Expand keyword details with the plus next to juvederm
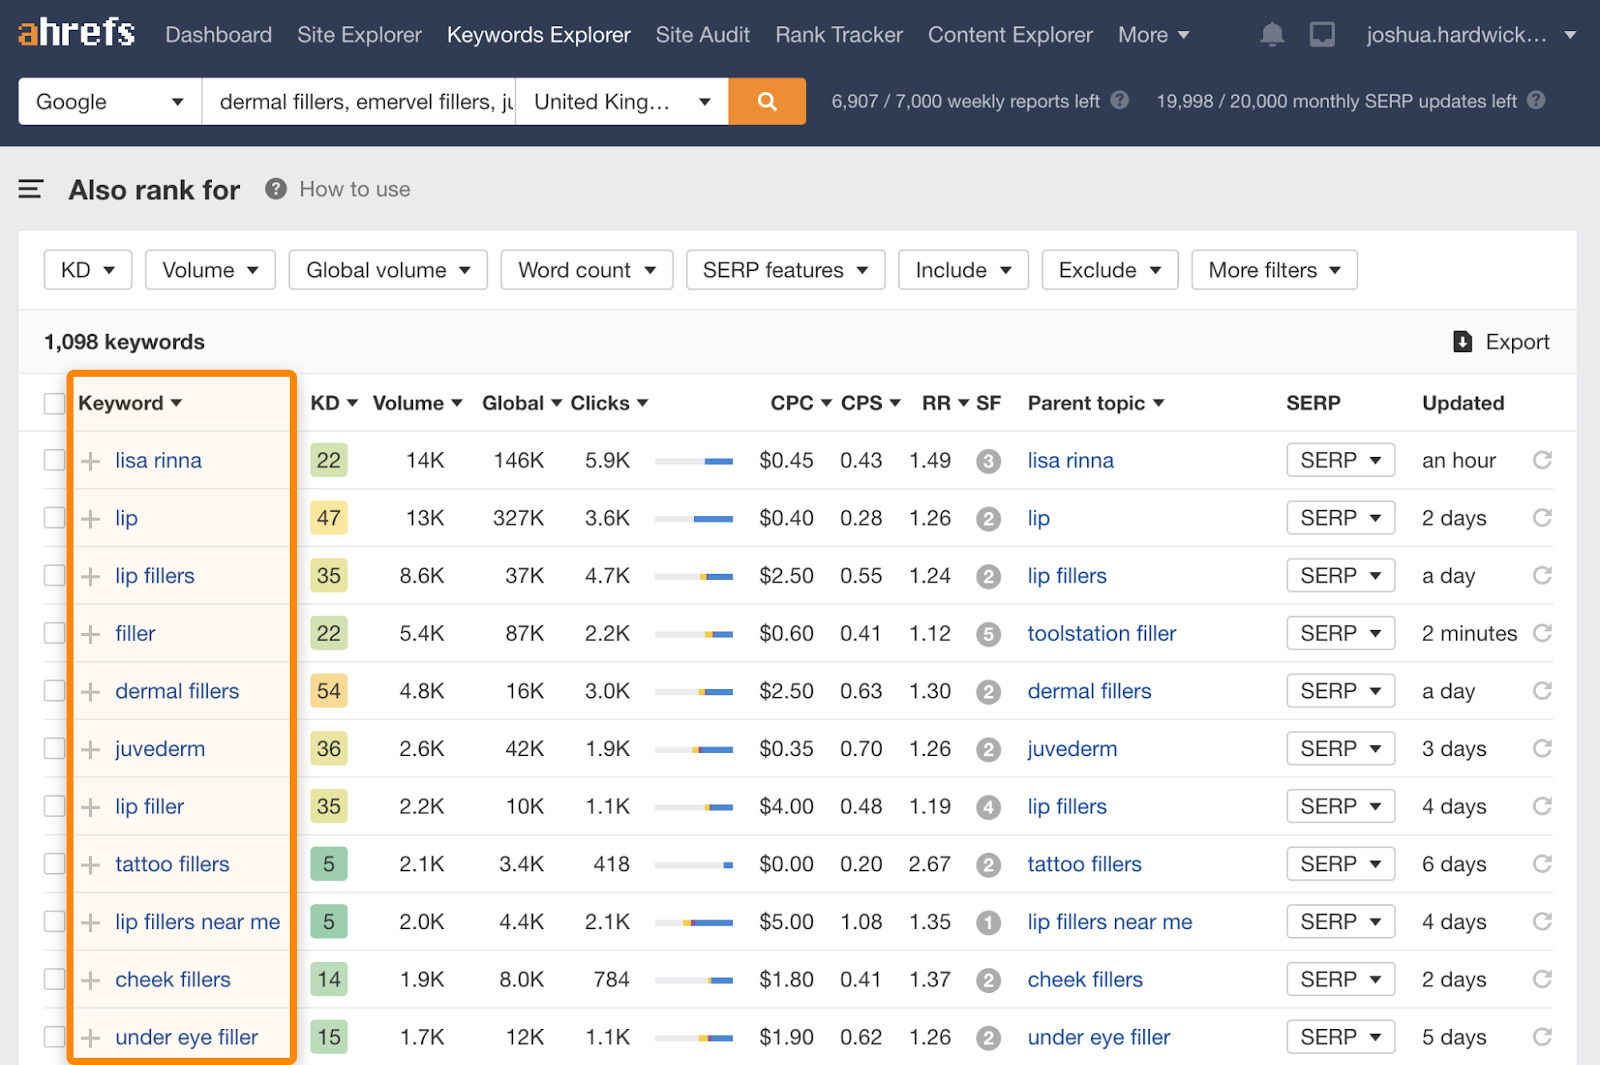1600x1065 pixels. coord(90,748)
